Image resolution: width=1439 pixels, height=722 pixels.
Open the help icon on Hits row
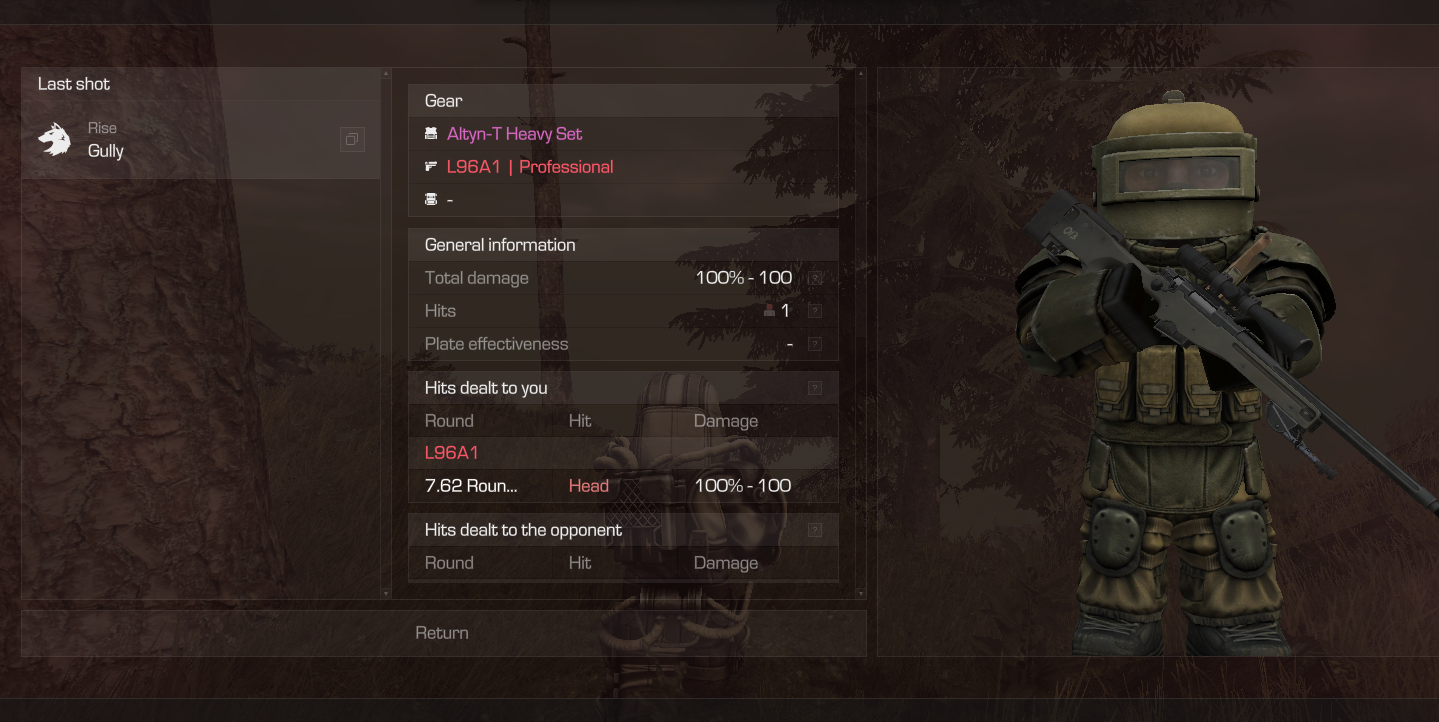coord(815,312)
